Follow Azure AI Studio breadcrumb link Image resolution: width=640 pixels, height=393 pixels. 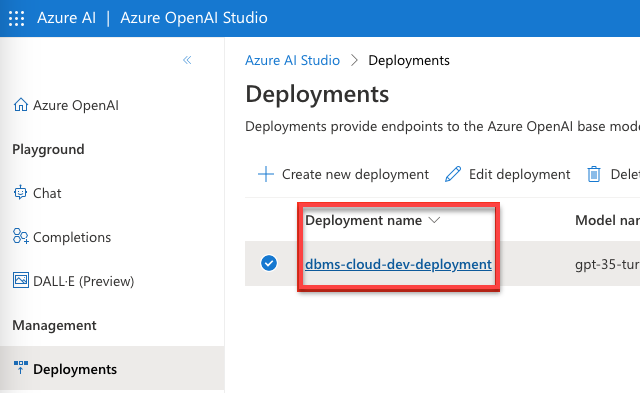[292, 60]
